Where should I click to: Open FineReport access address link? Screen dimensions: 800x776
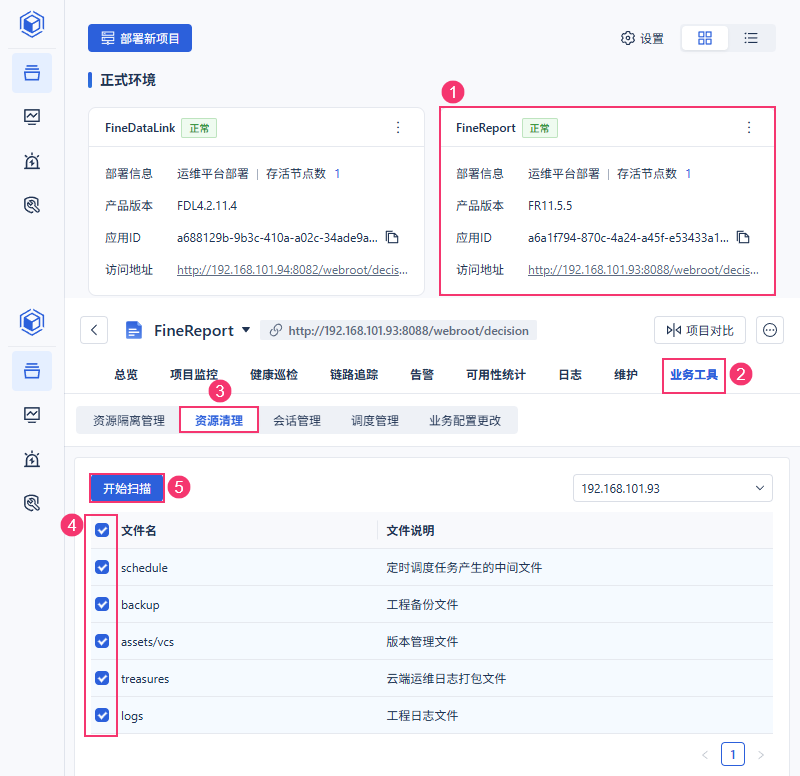[643, 270]
